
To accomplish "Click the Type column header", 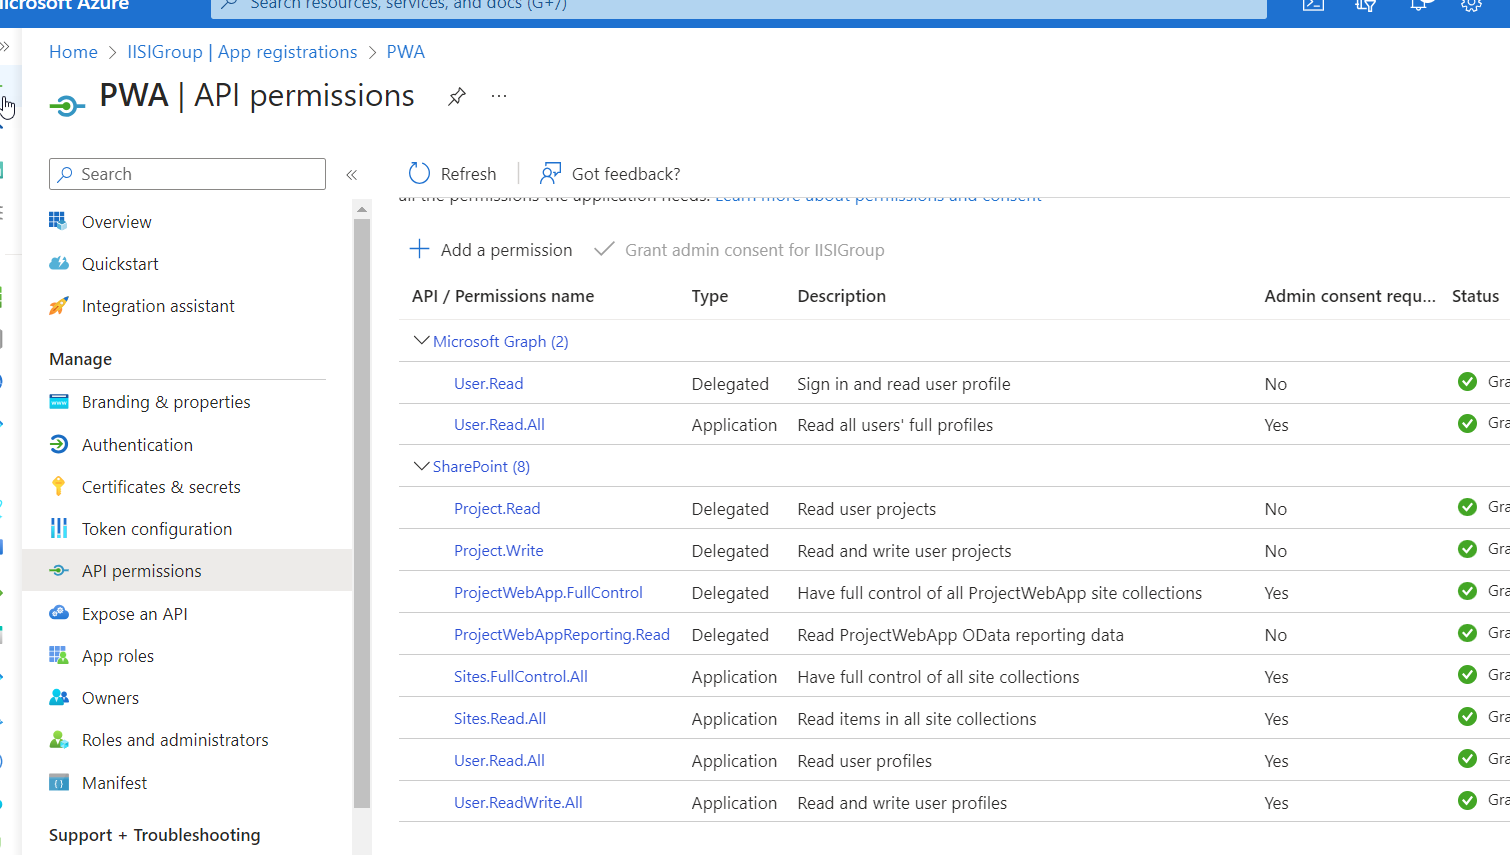I will 710,296.
